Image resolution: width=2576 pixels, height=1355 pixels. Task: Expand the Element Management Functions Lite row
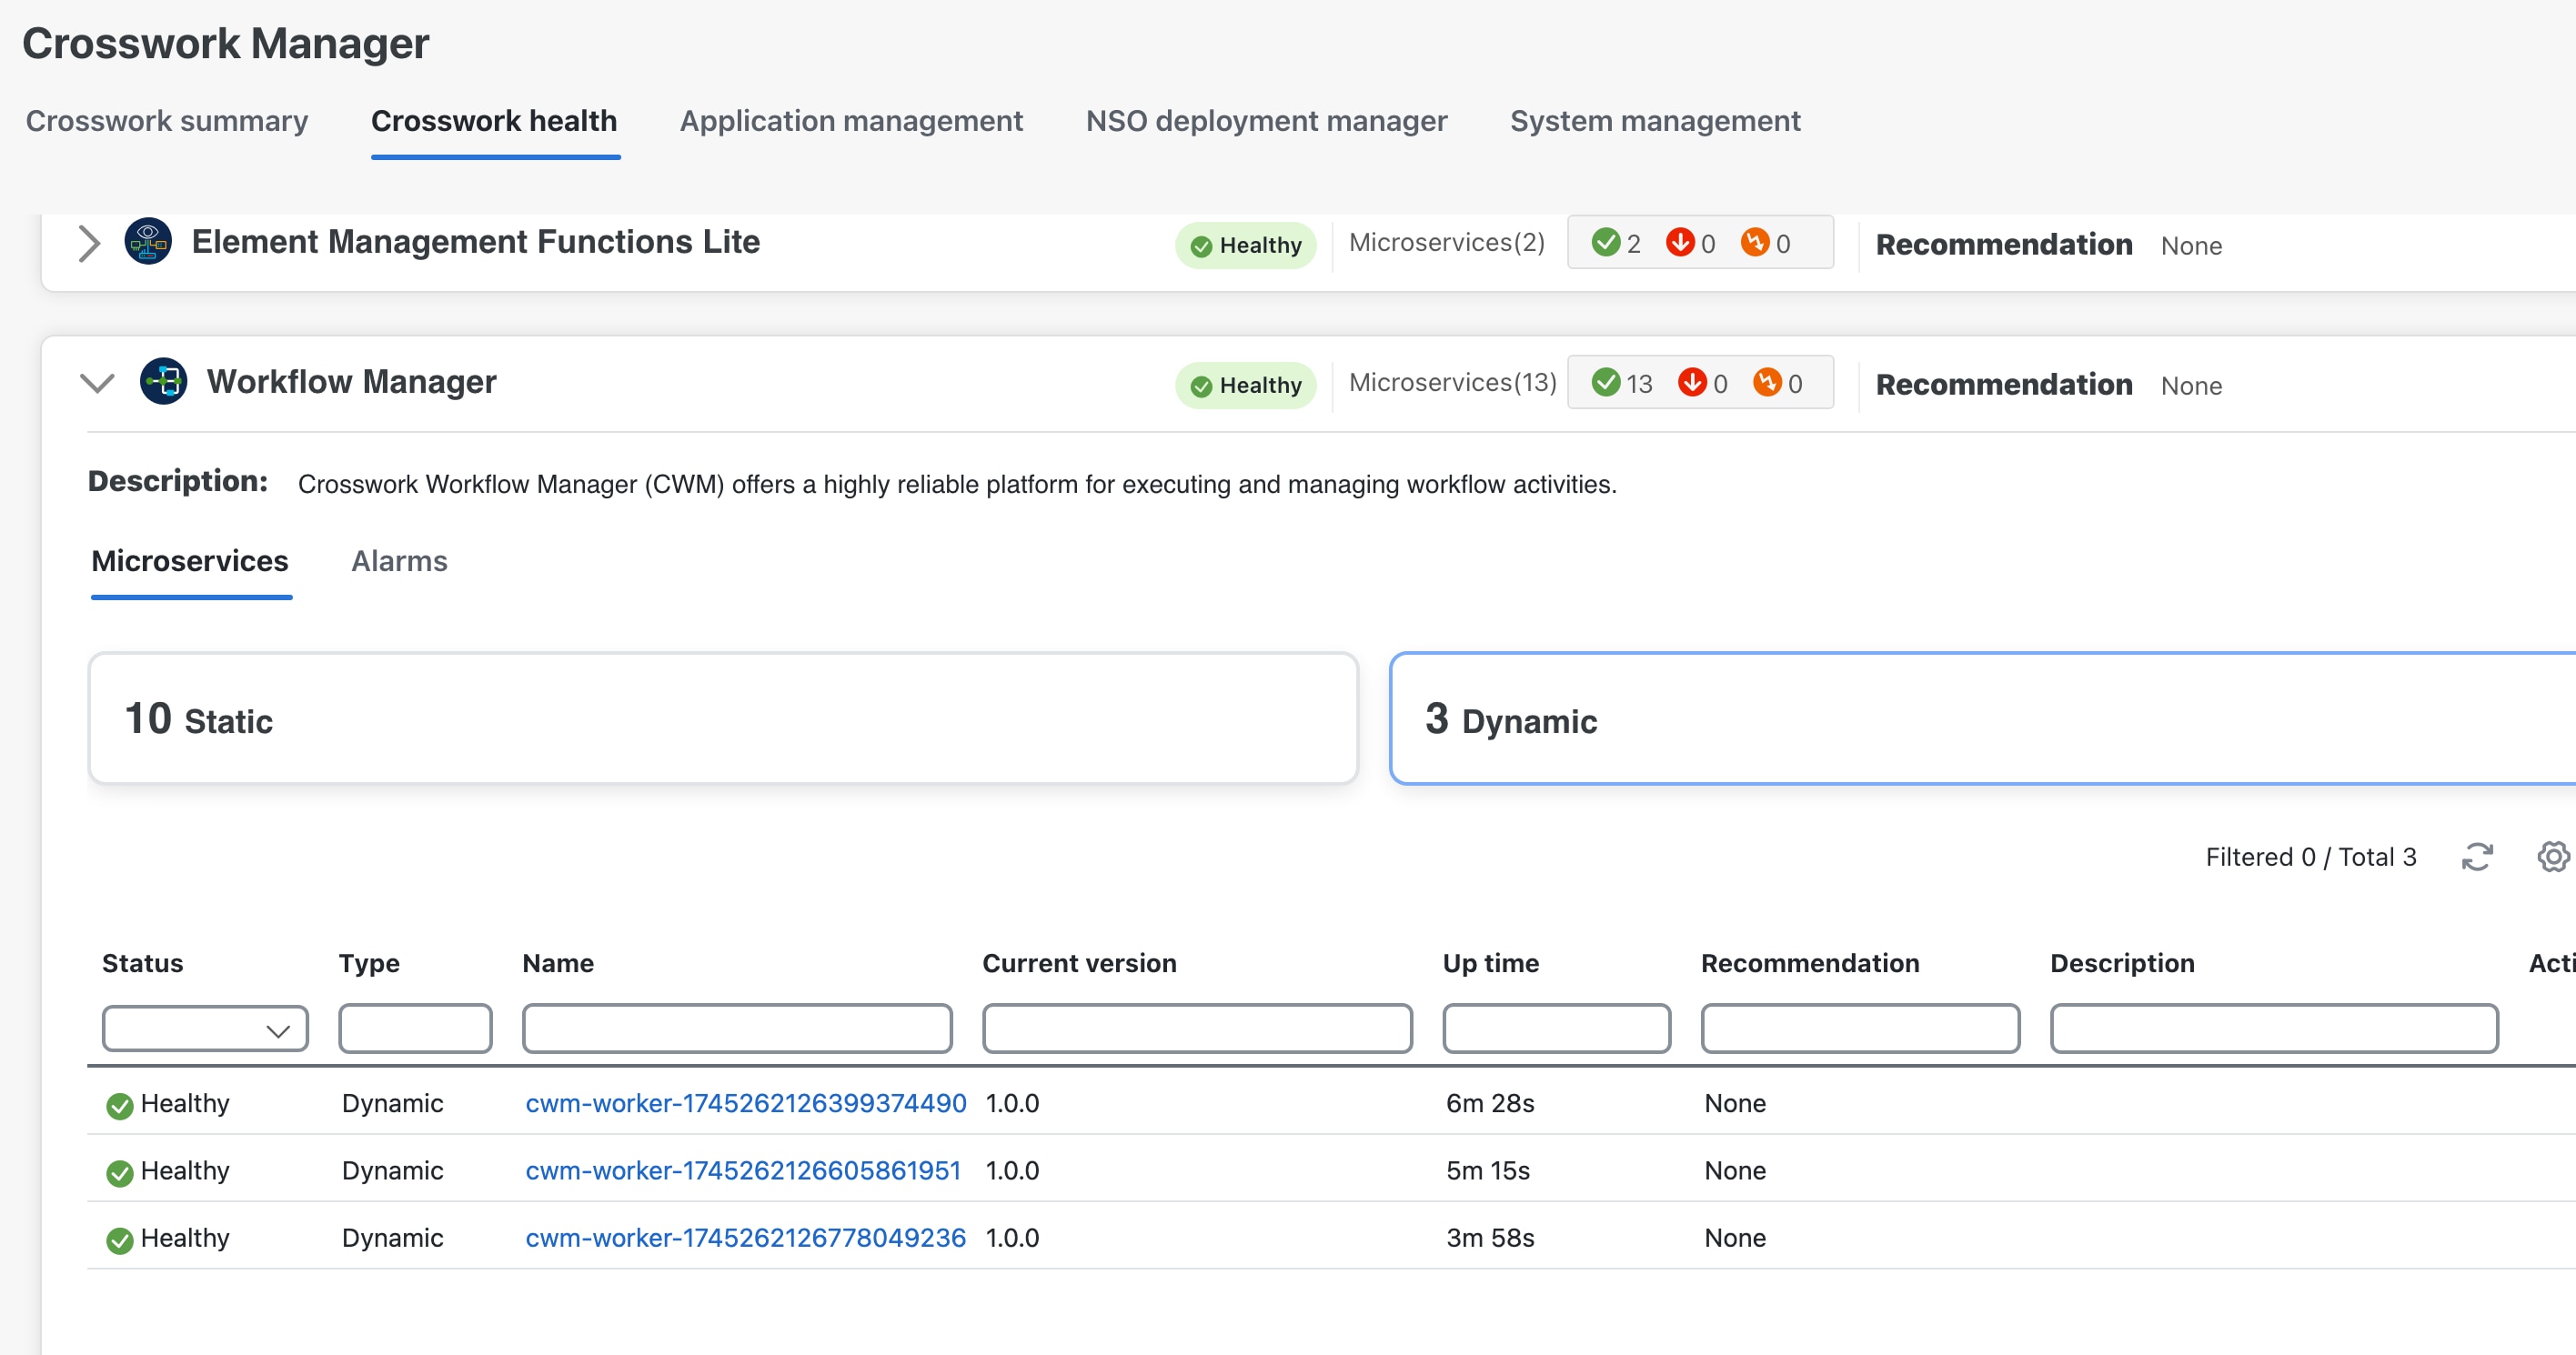(x=89, y=243)
